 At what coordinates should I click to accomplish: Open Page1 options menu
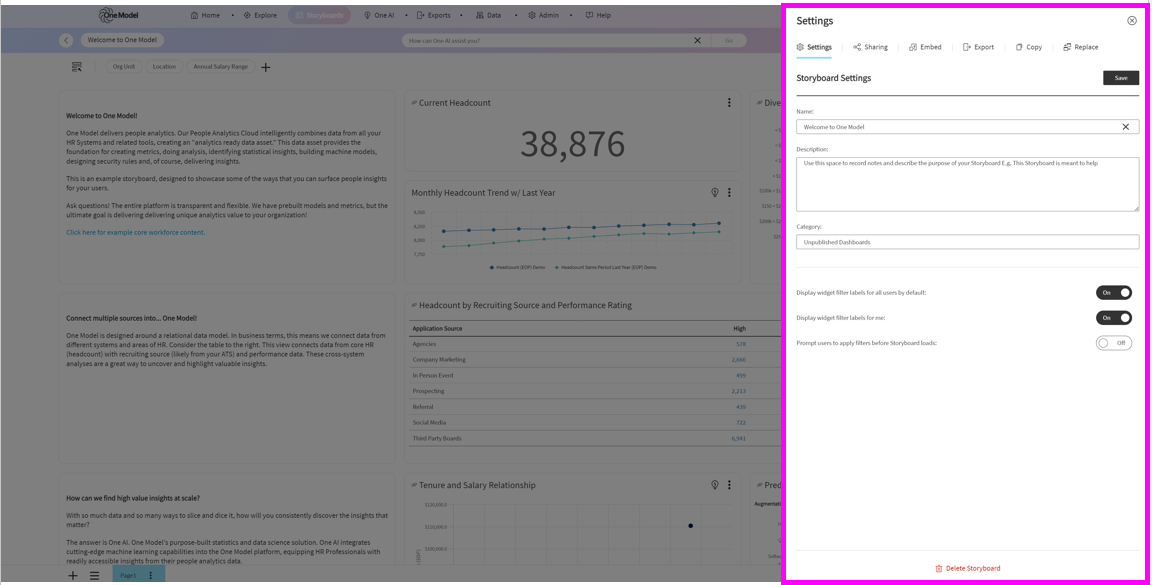[x=151, y=575]
